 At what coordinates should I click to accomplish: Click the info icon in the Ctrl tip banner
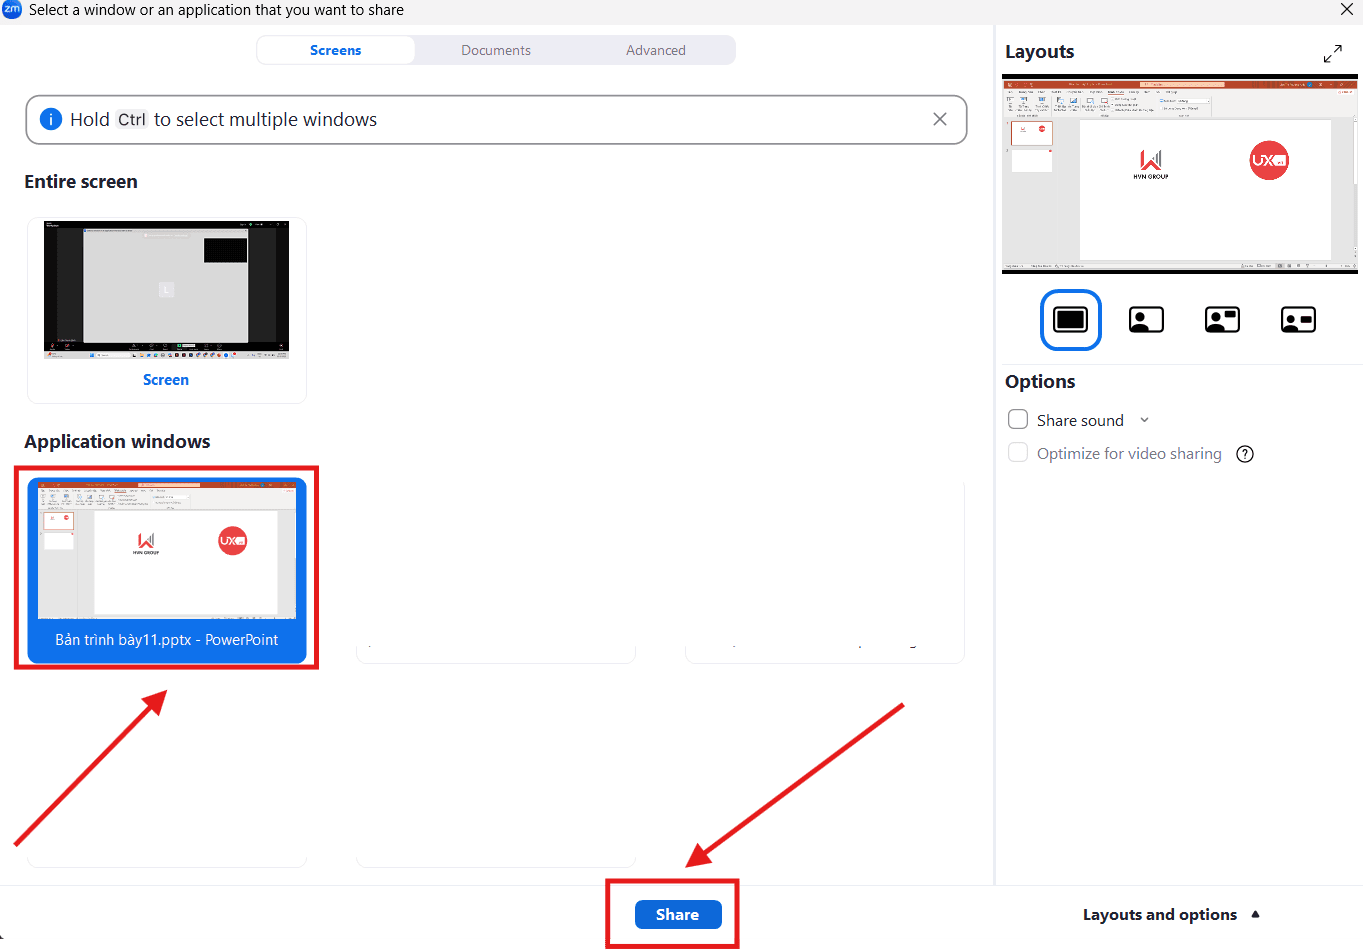50,119
